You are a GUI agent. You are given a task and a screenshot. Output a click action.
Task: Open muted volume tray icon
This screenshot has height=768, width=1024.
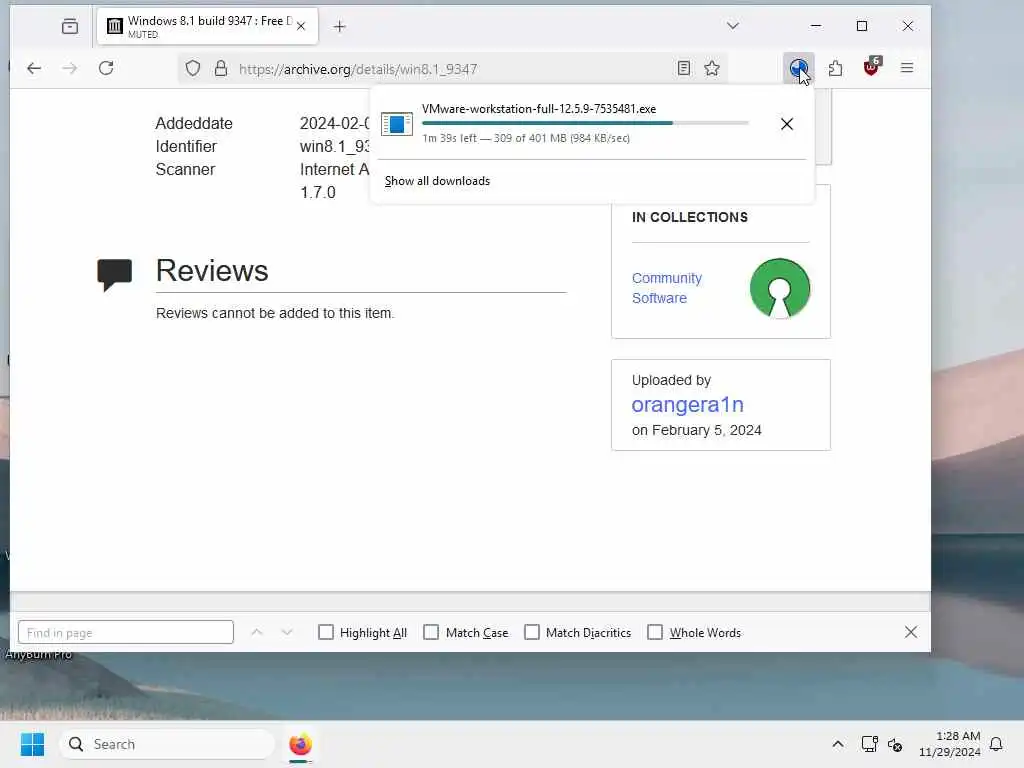point(895,744)
